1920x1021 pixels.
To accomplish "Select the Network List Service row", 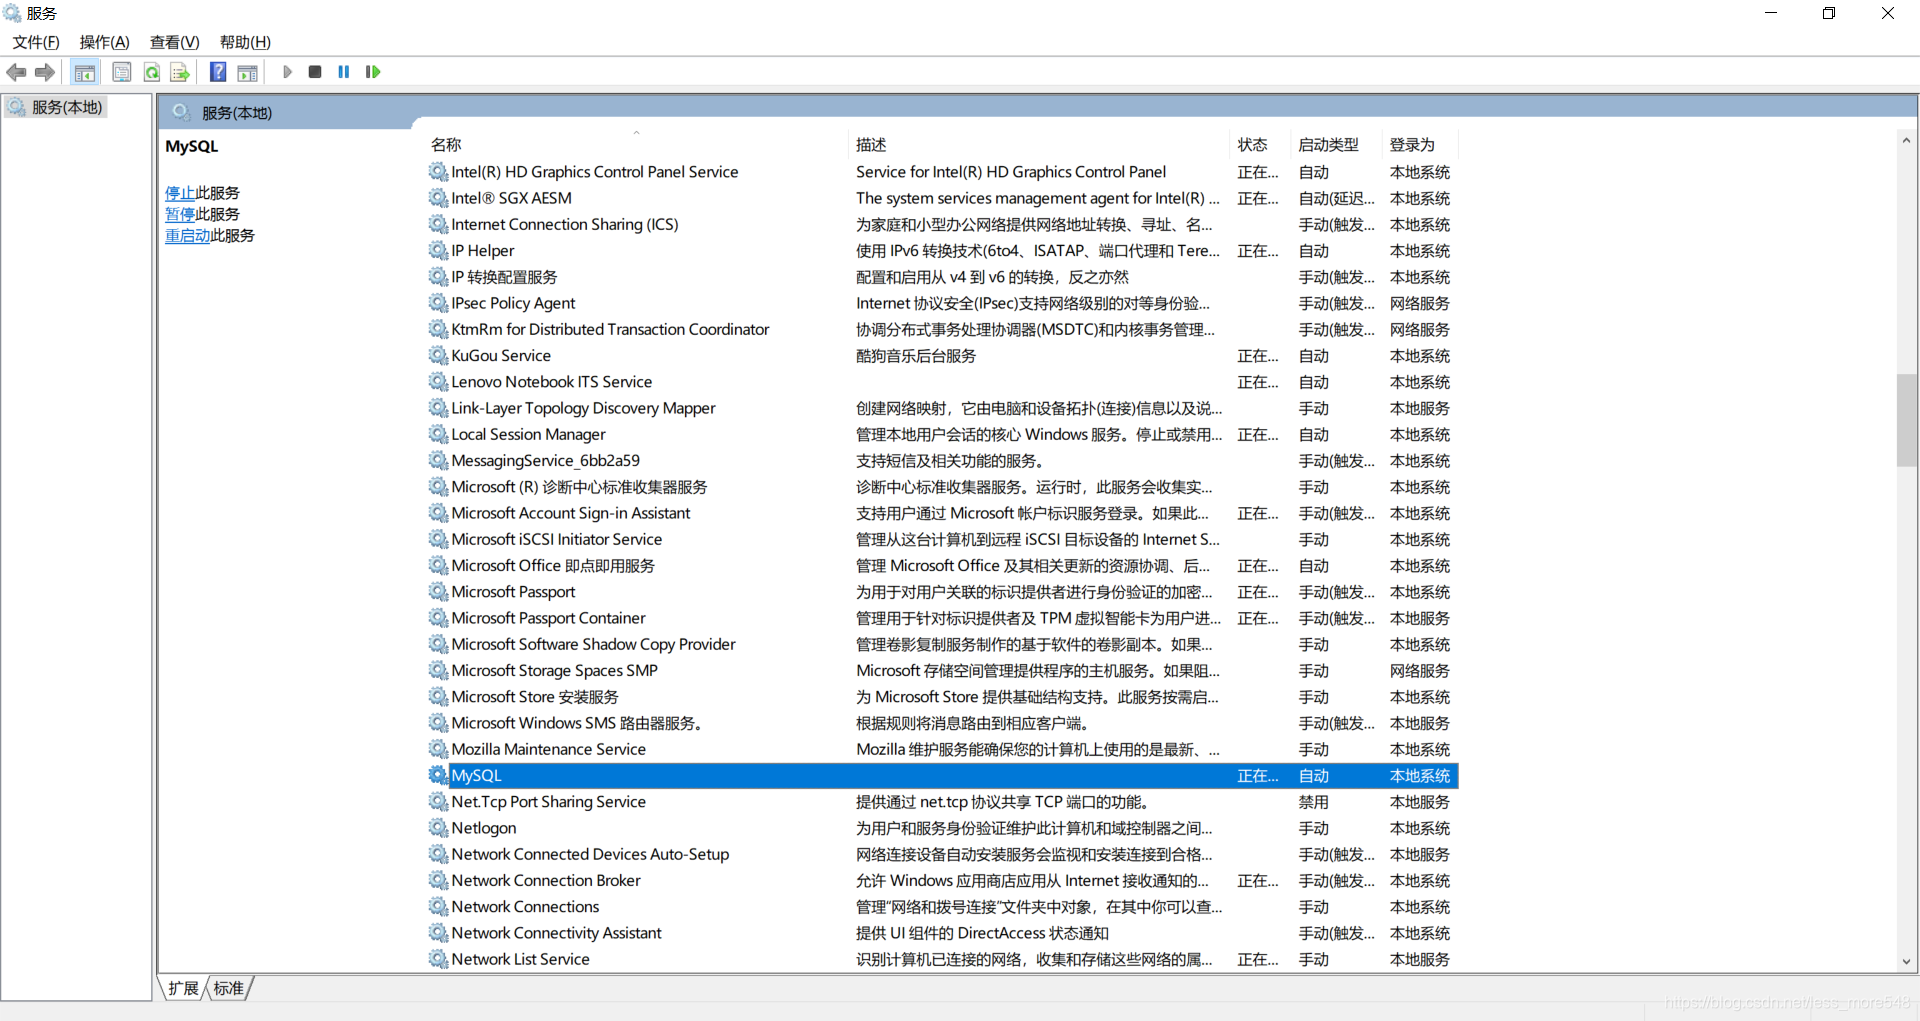I will 943,959.
